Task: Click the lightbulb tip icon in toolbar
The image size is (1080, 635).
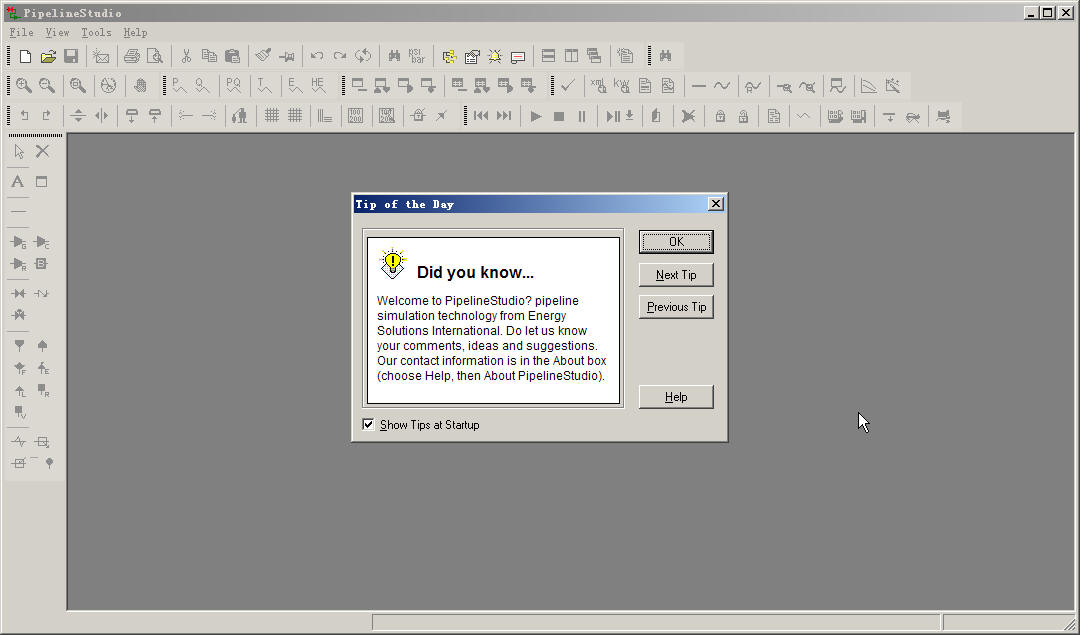Action: click(495, 56)
